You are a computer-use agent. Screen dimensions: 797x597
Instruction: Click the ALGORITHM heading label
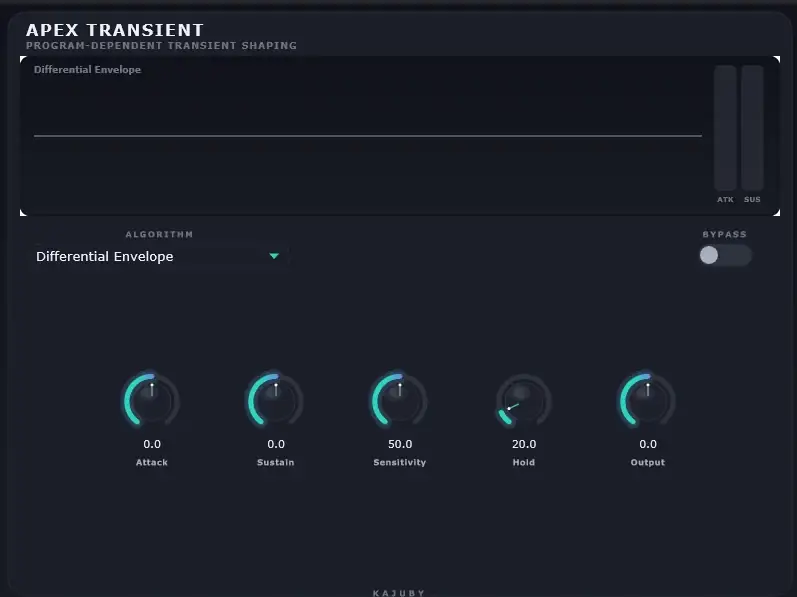(159, 234)
